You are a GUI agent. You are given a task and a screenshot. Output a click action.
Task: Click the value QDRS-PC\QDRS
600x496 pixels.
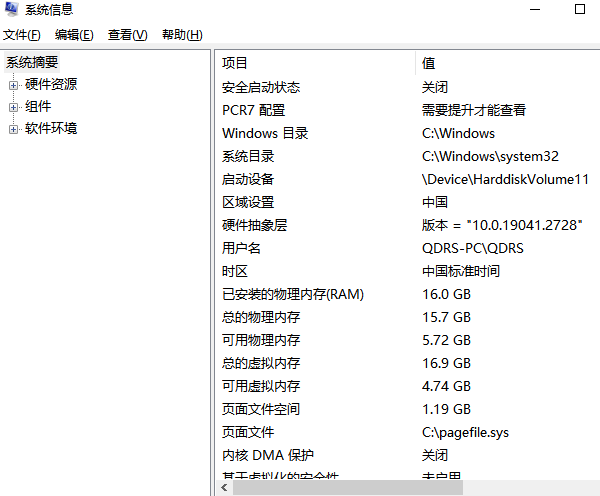click(x=473, y=248)
